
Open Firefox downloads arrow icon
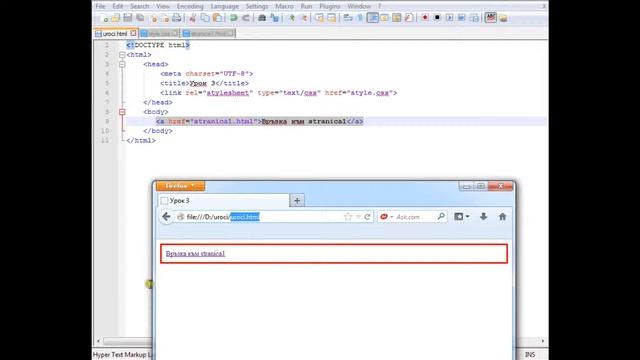click(x=483, y=217)
